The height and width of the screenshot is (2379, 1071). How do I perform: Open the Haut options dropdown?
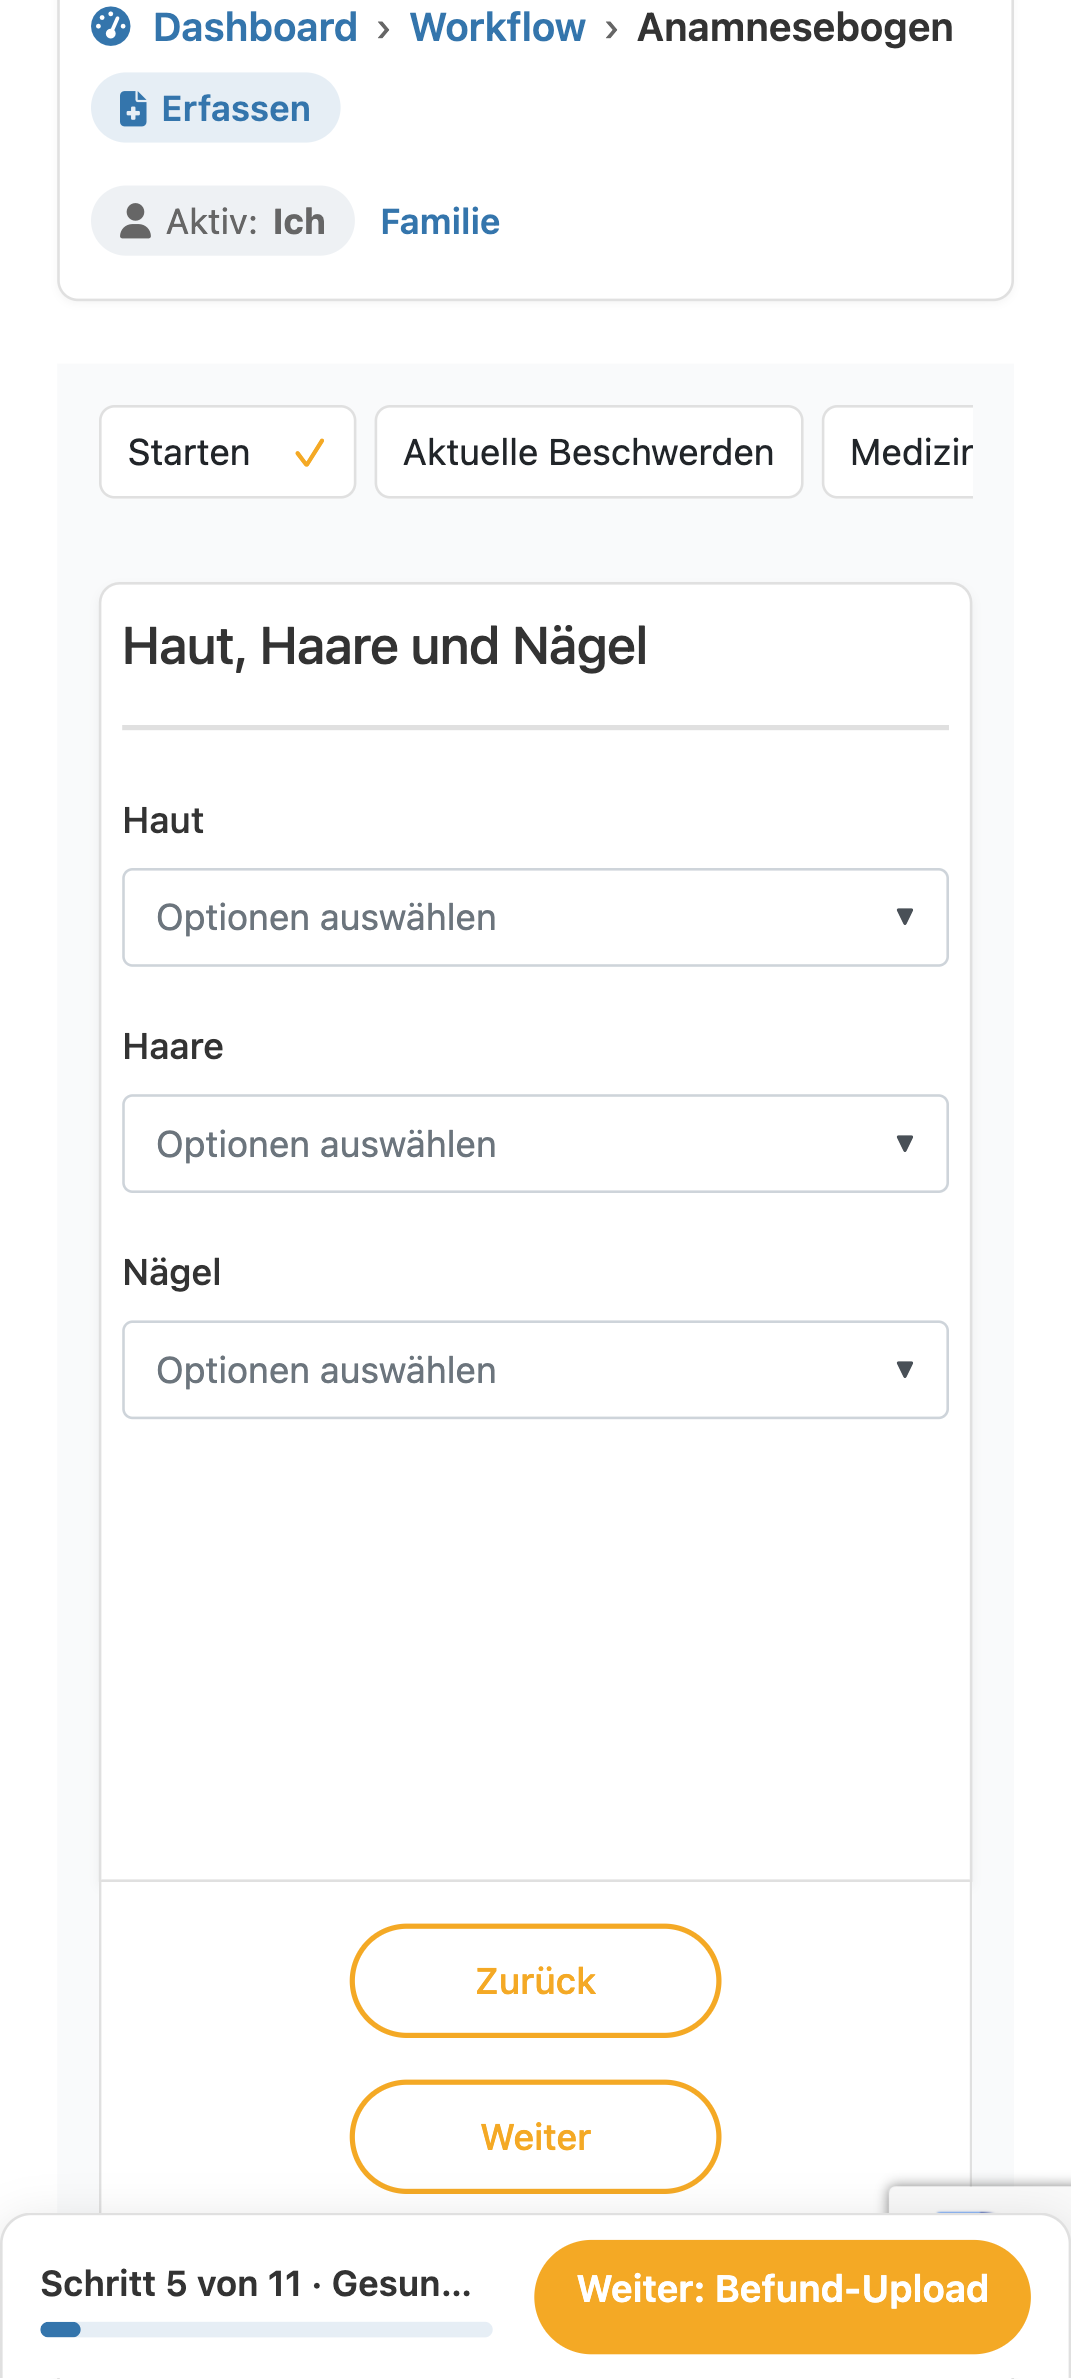[535, 917]
